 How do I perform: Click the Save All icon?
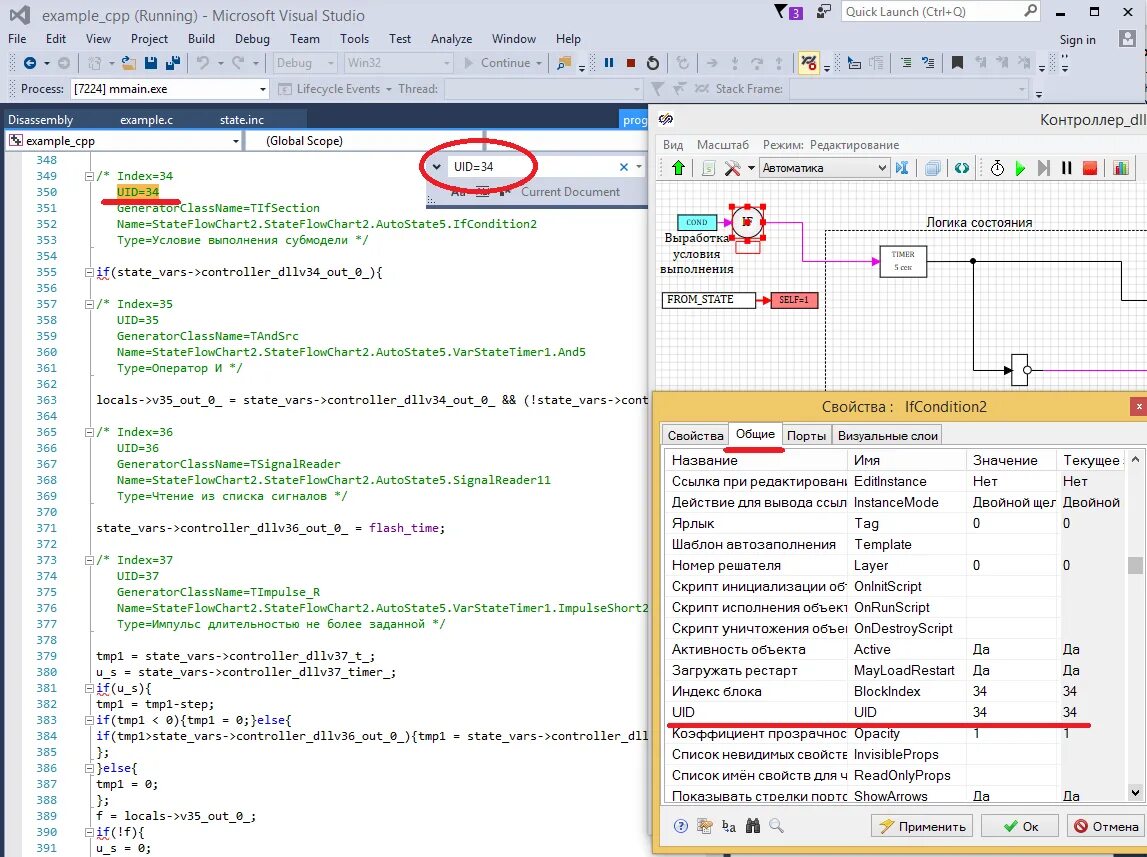click(173, 63)
